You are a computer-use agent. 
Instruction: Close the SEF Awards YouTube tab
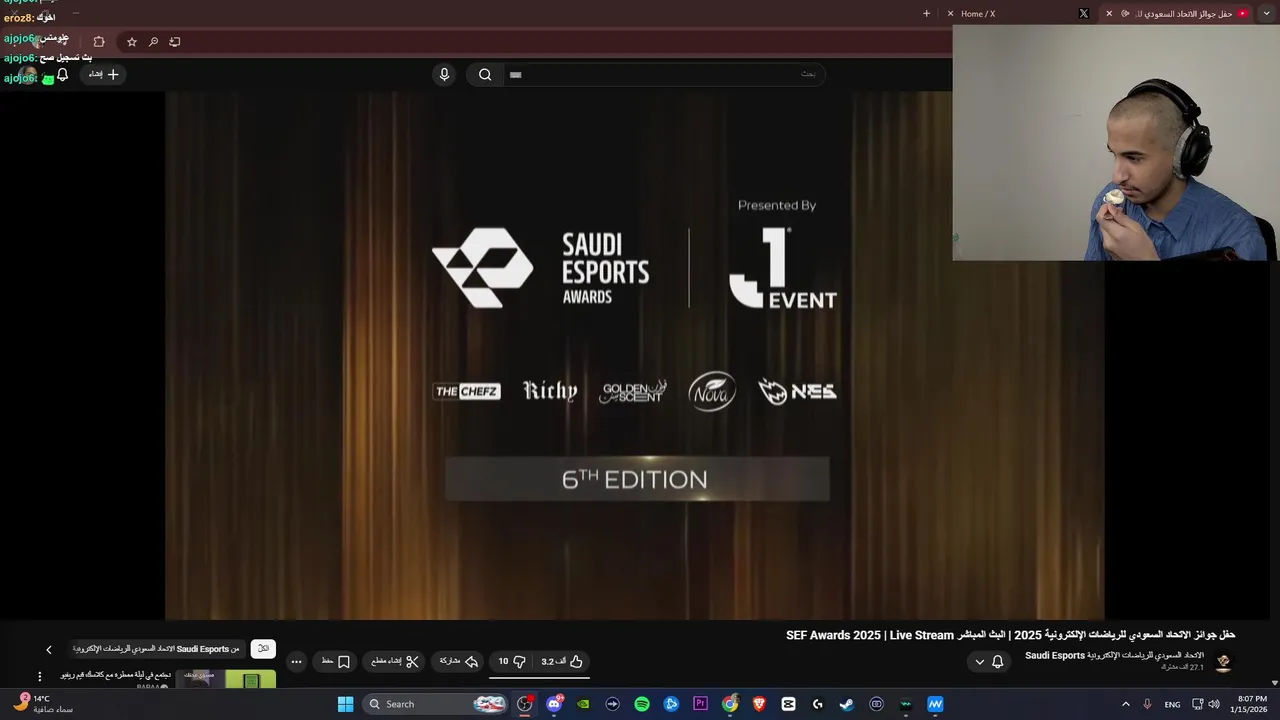coord(1108,13)
